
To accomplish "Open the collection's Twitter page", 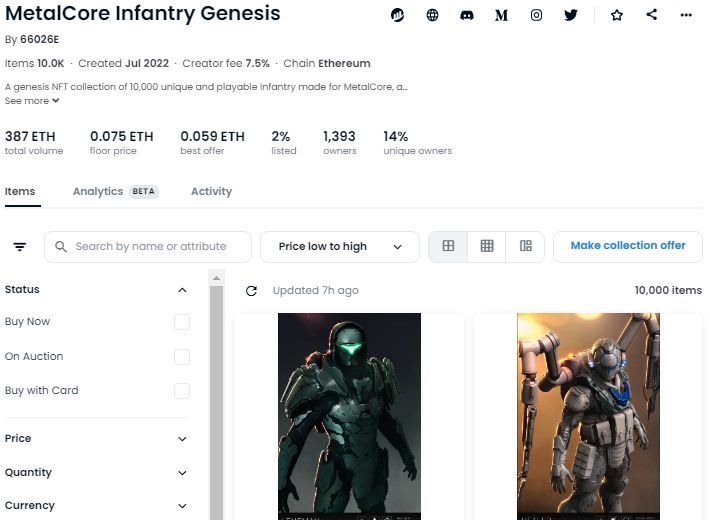I will click(570, 15).
